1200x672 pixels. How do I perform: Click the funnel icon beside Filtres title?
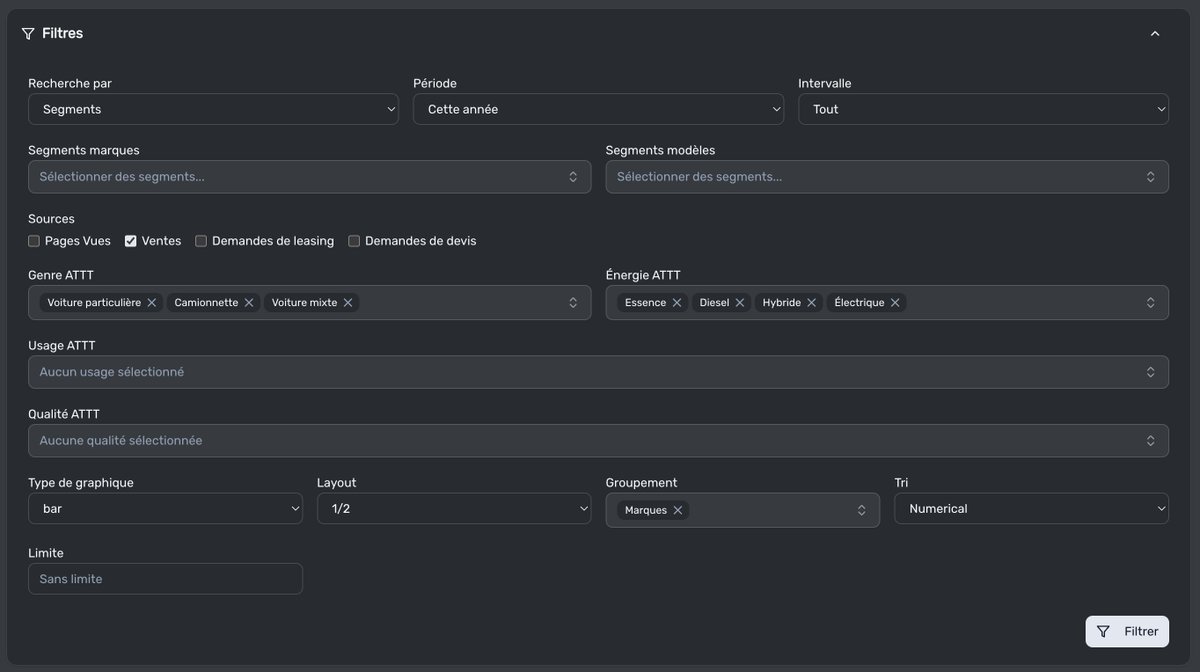click(28, 34)
